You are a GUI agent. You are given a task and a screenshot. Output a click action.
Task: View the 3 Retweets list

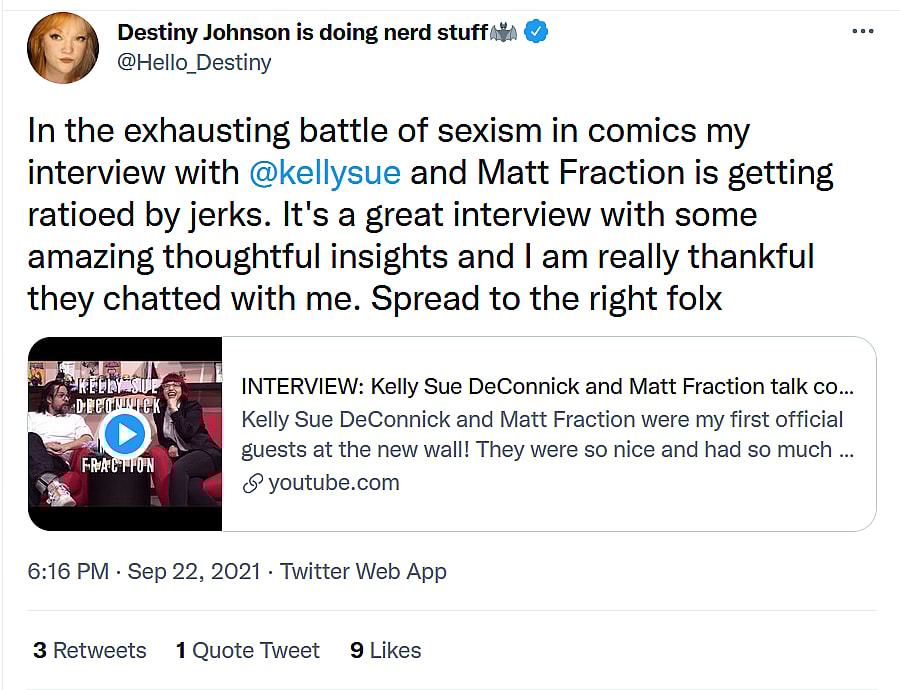coord(90,650)
